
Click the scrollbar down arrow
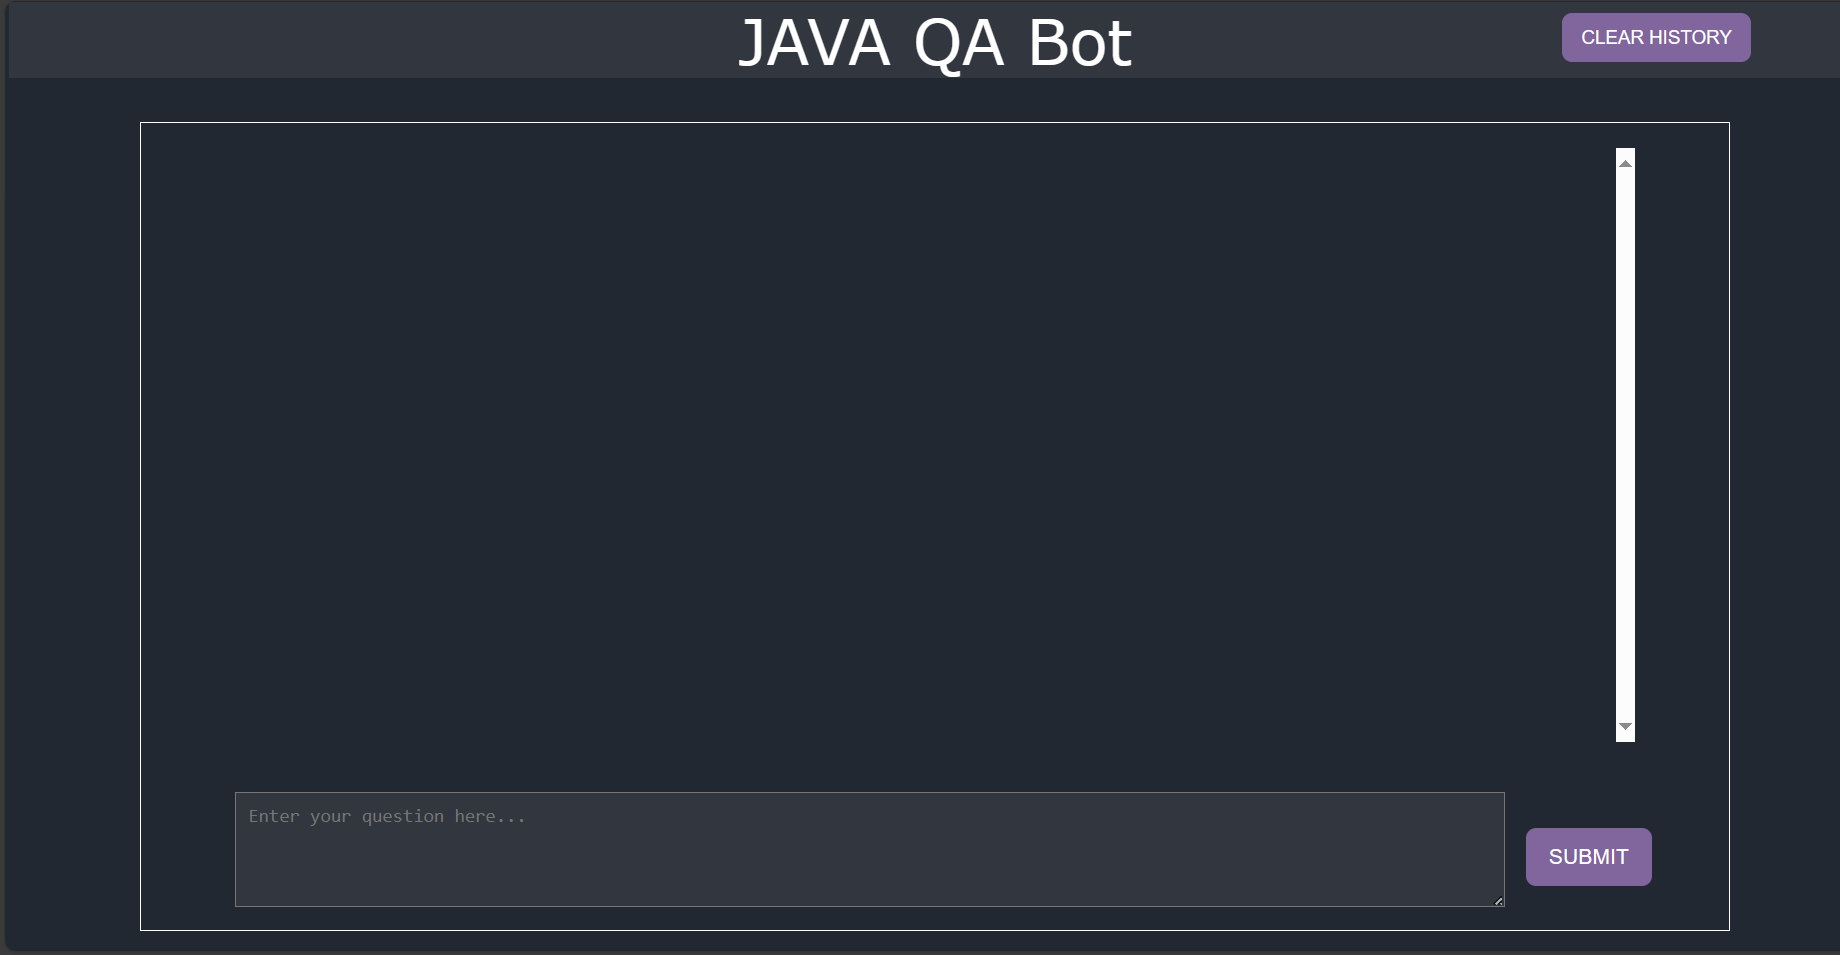[1625, 727]
